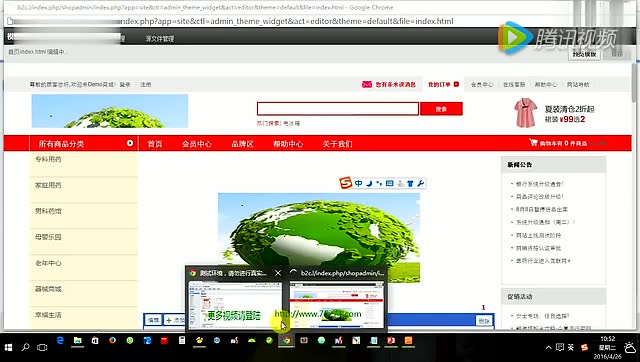Open the orange app icon at taskbar end
640x362 pixels.
408,340
